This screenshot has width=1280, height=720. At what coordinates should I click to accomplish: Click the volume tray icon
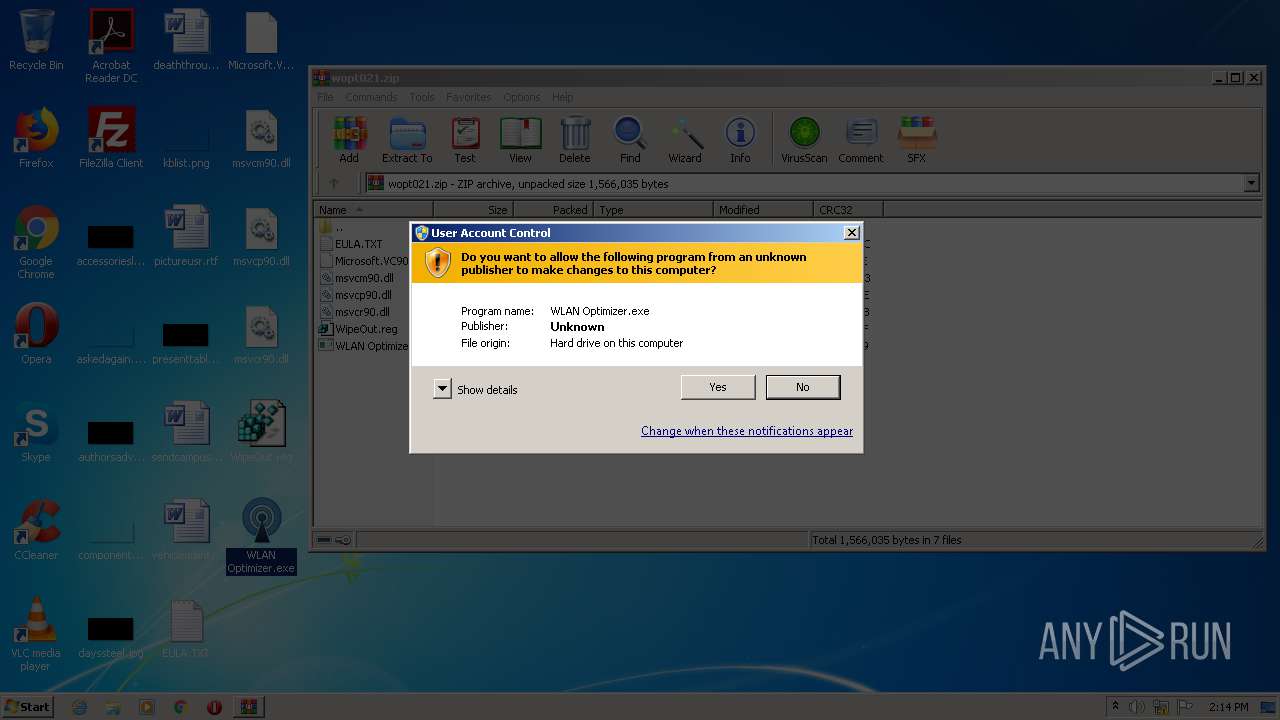(1137, 707)
